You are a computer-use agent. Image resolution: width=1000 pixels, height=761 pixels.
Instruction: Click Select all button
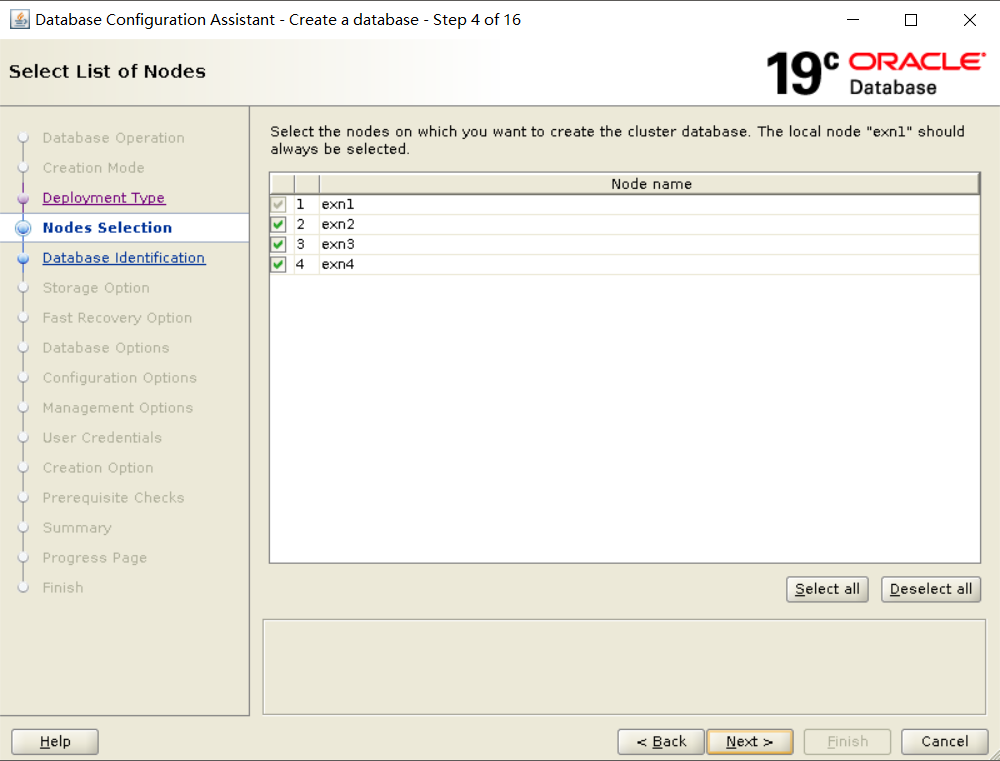pos(827,589)
